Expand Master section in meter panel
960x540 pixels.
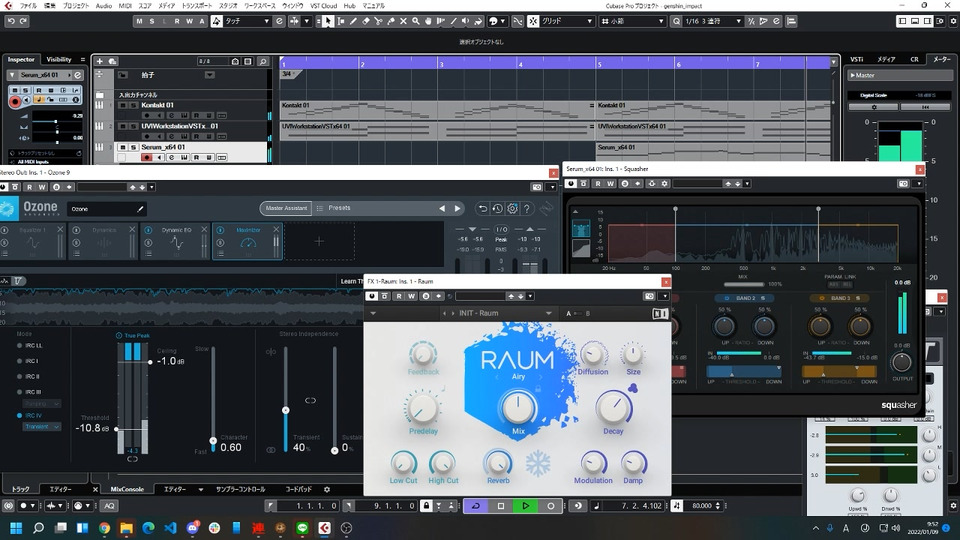(x=852, y=75)
